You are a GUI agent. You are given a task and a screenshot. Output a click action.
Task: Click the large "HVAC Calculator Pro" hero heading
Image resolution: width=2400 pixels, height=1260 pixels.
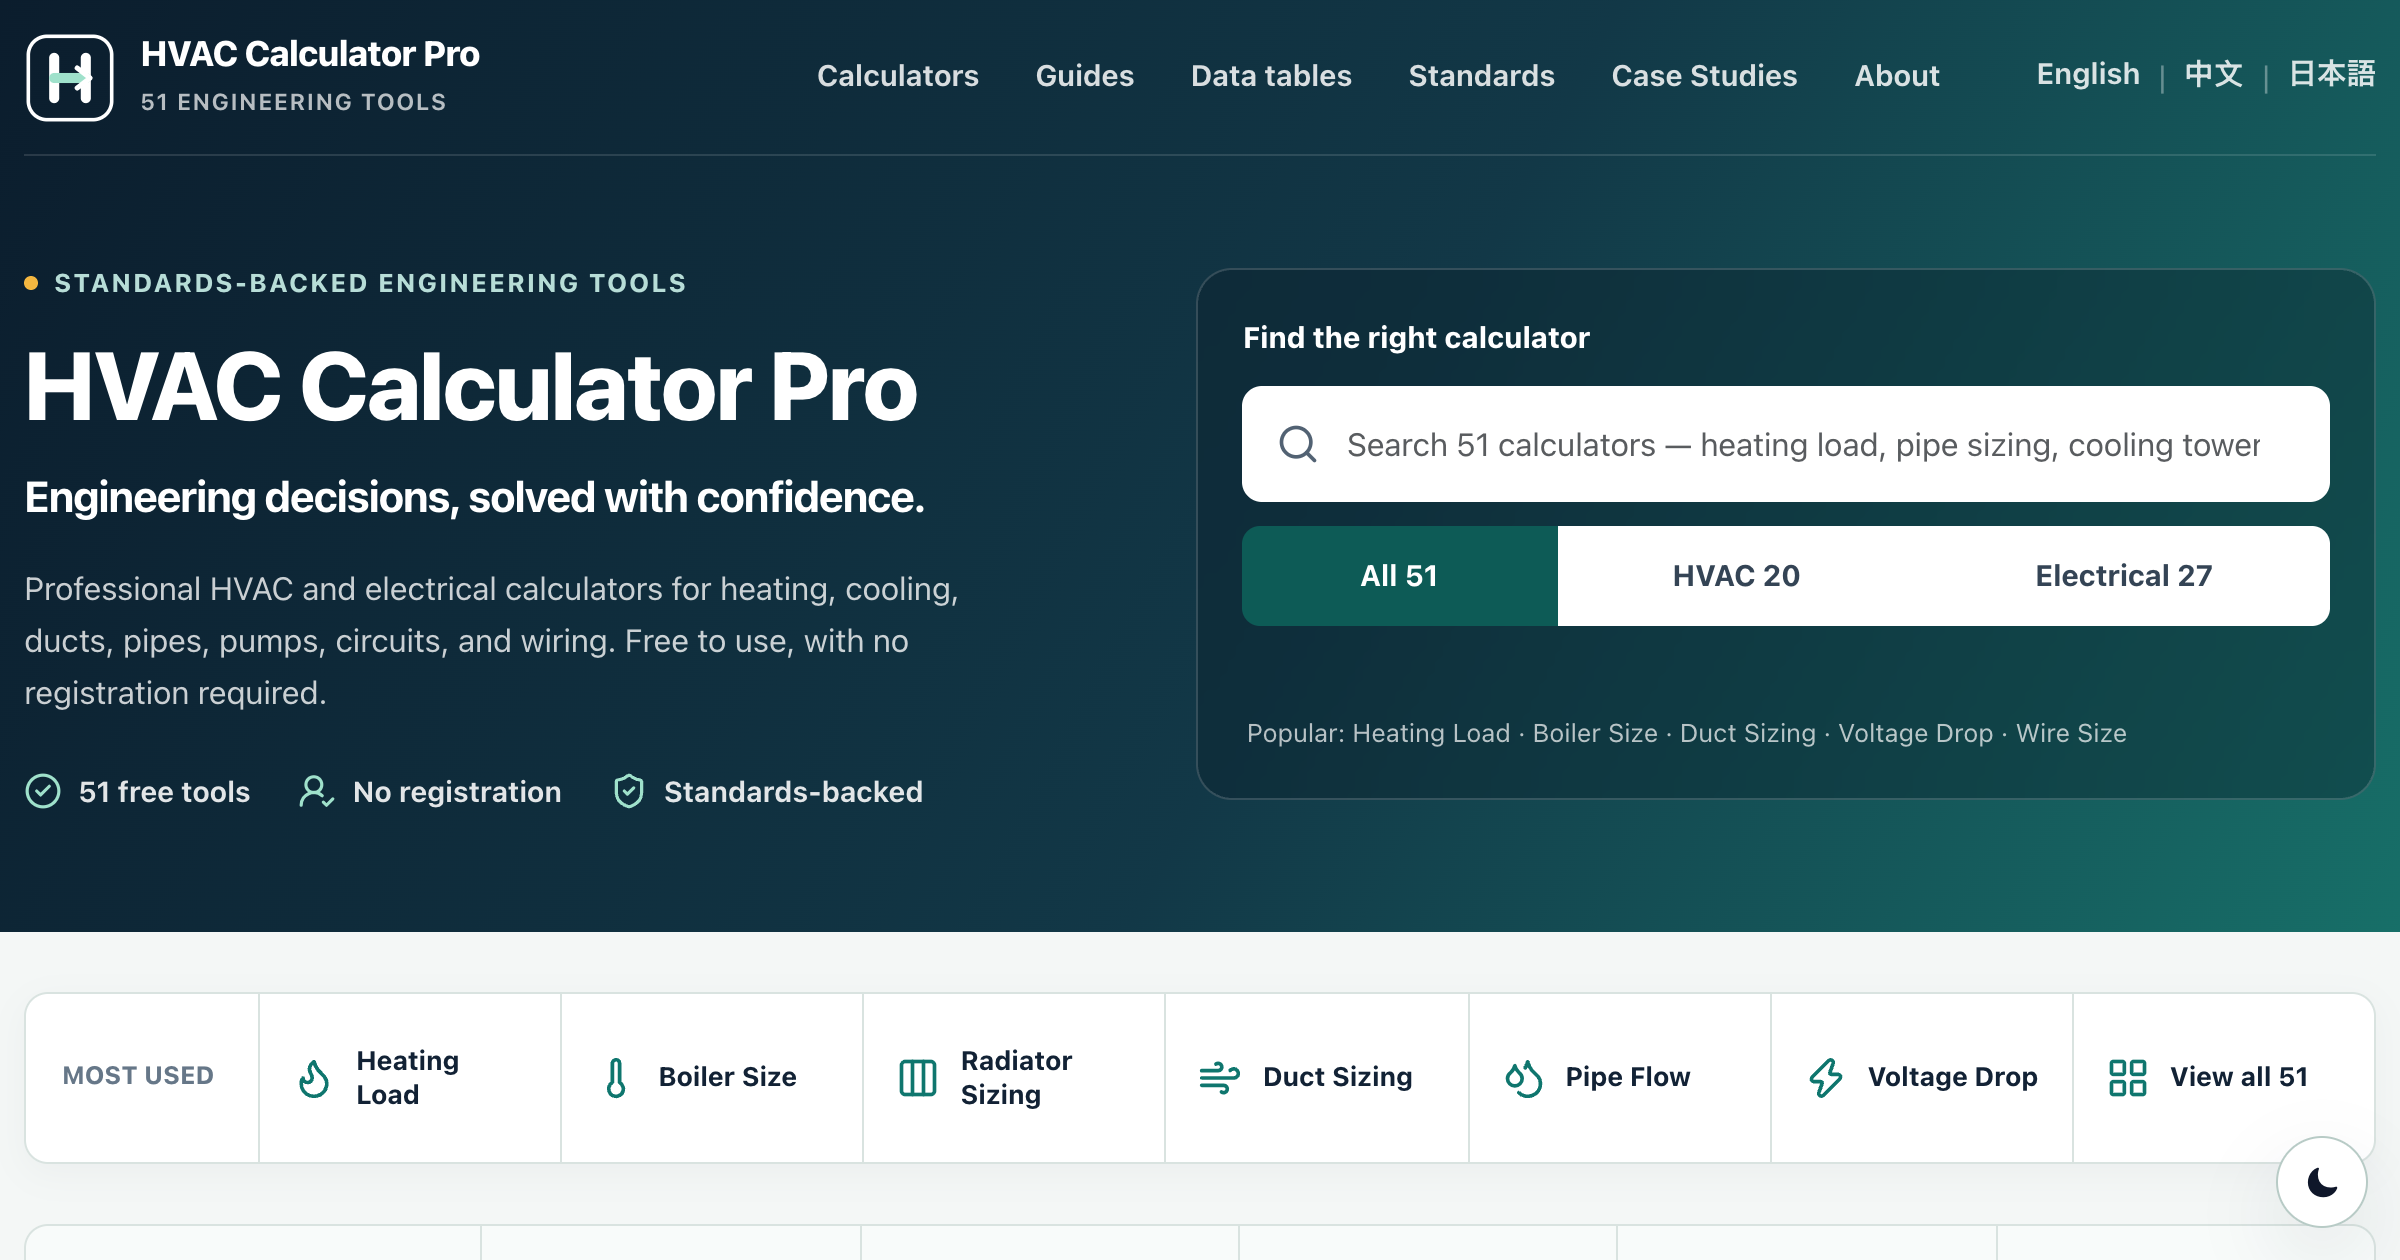pyautogui.click(x=470, y=388)
